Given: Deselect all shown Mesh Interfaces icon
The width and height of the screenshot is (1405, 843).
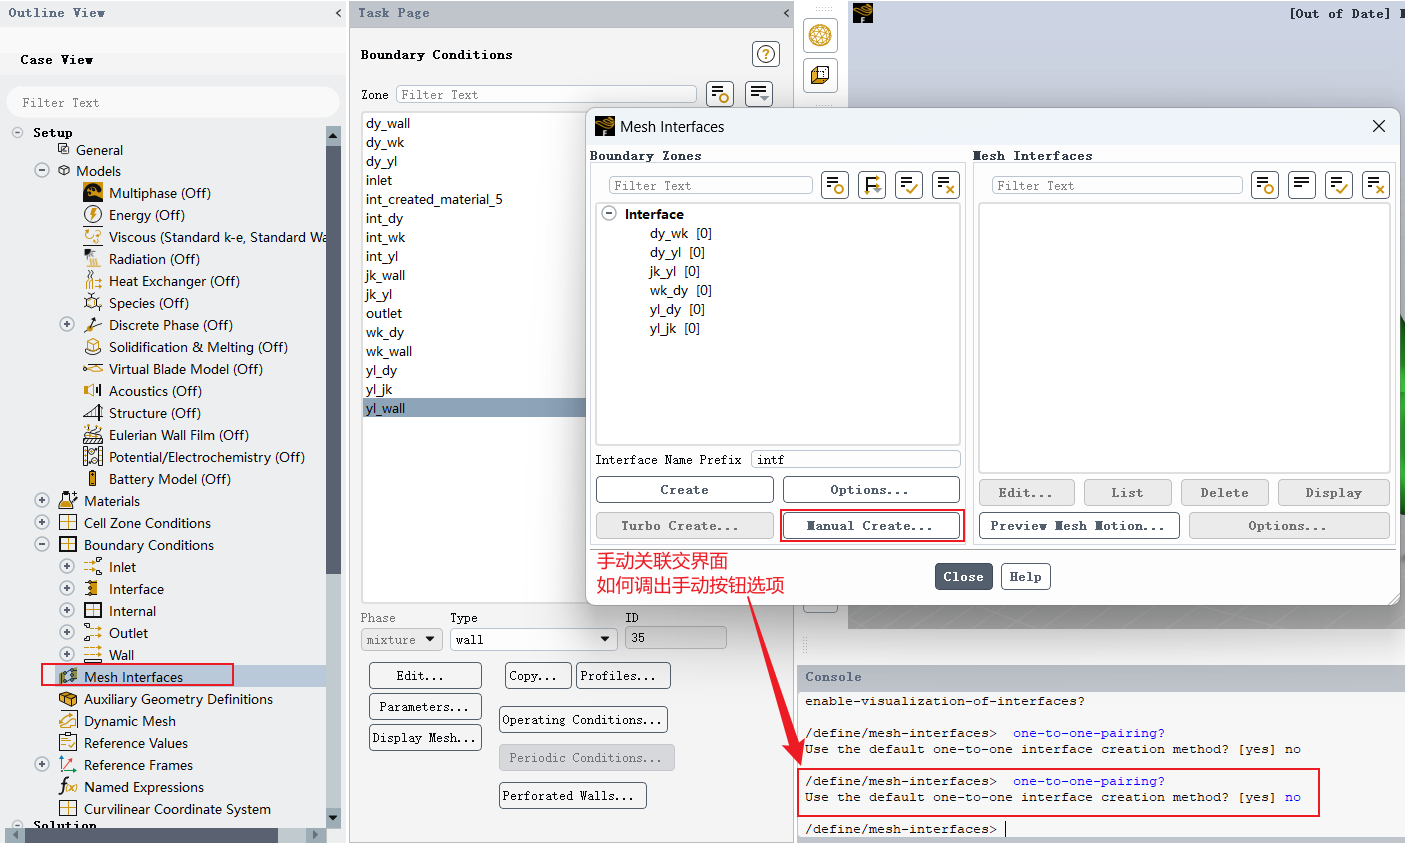Looking at the screenshot, I should [1376, 185].
